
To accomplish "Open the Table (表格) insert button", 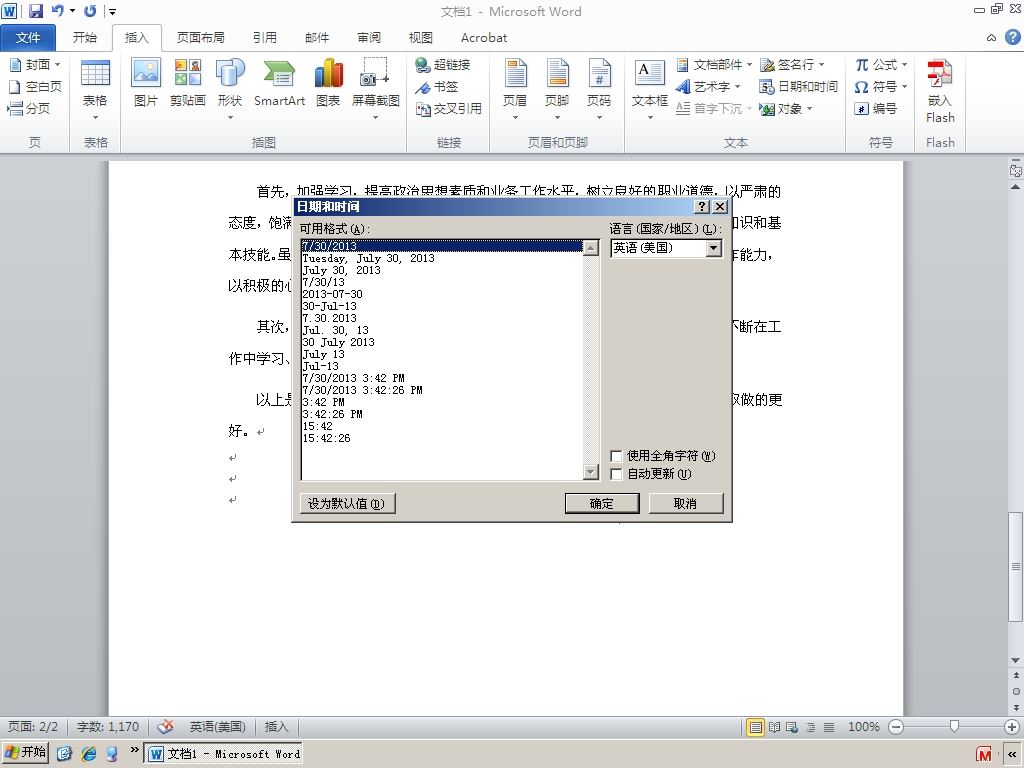I will point(95,89).
